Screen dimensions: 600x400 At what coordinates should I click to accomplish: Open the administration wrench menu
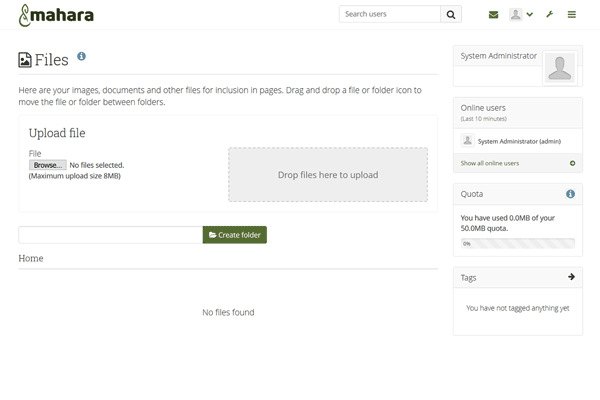549,15
